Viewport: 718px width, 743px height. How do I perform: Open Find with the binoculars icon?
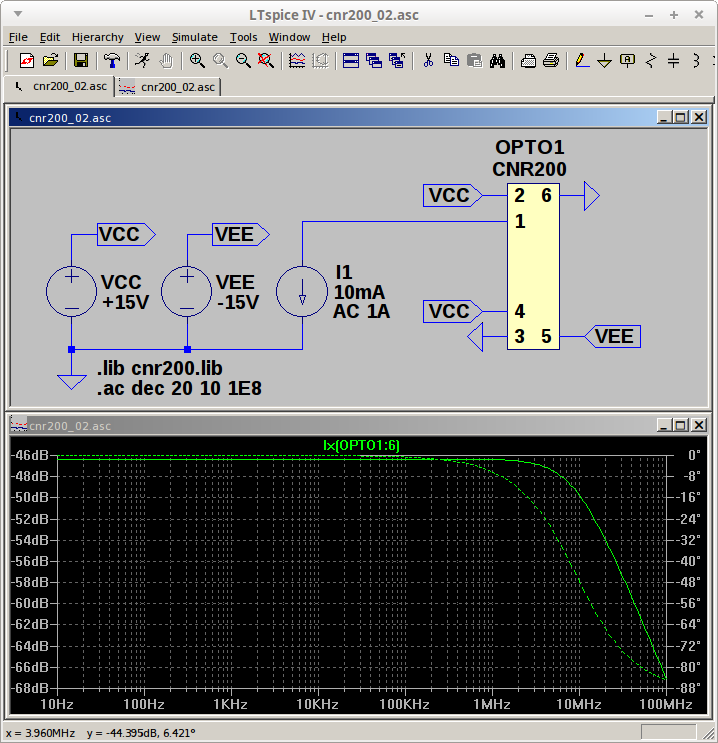pyautogui.click(x=497, y=61)
